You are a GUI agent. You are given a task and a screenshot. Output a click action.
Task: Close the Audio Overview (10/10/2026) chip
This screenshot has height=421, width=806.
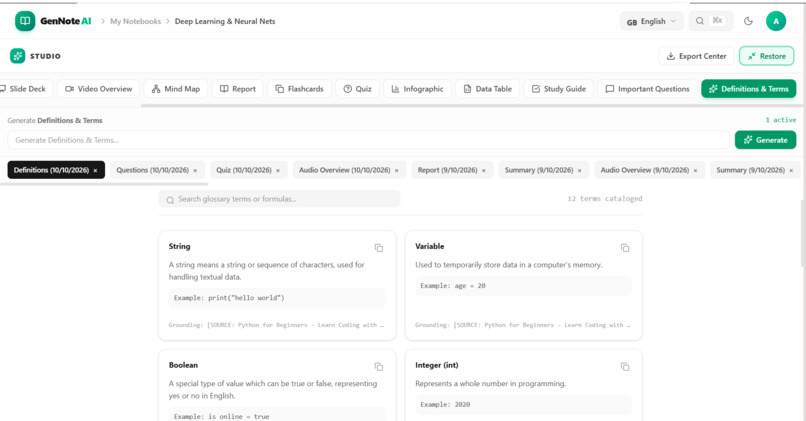[397, 171]
